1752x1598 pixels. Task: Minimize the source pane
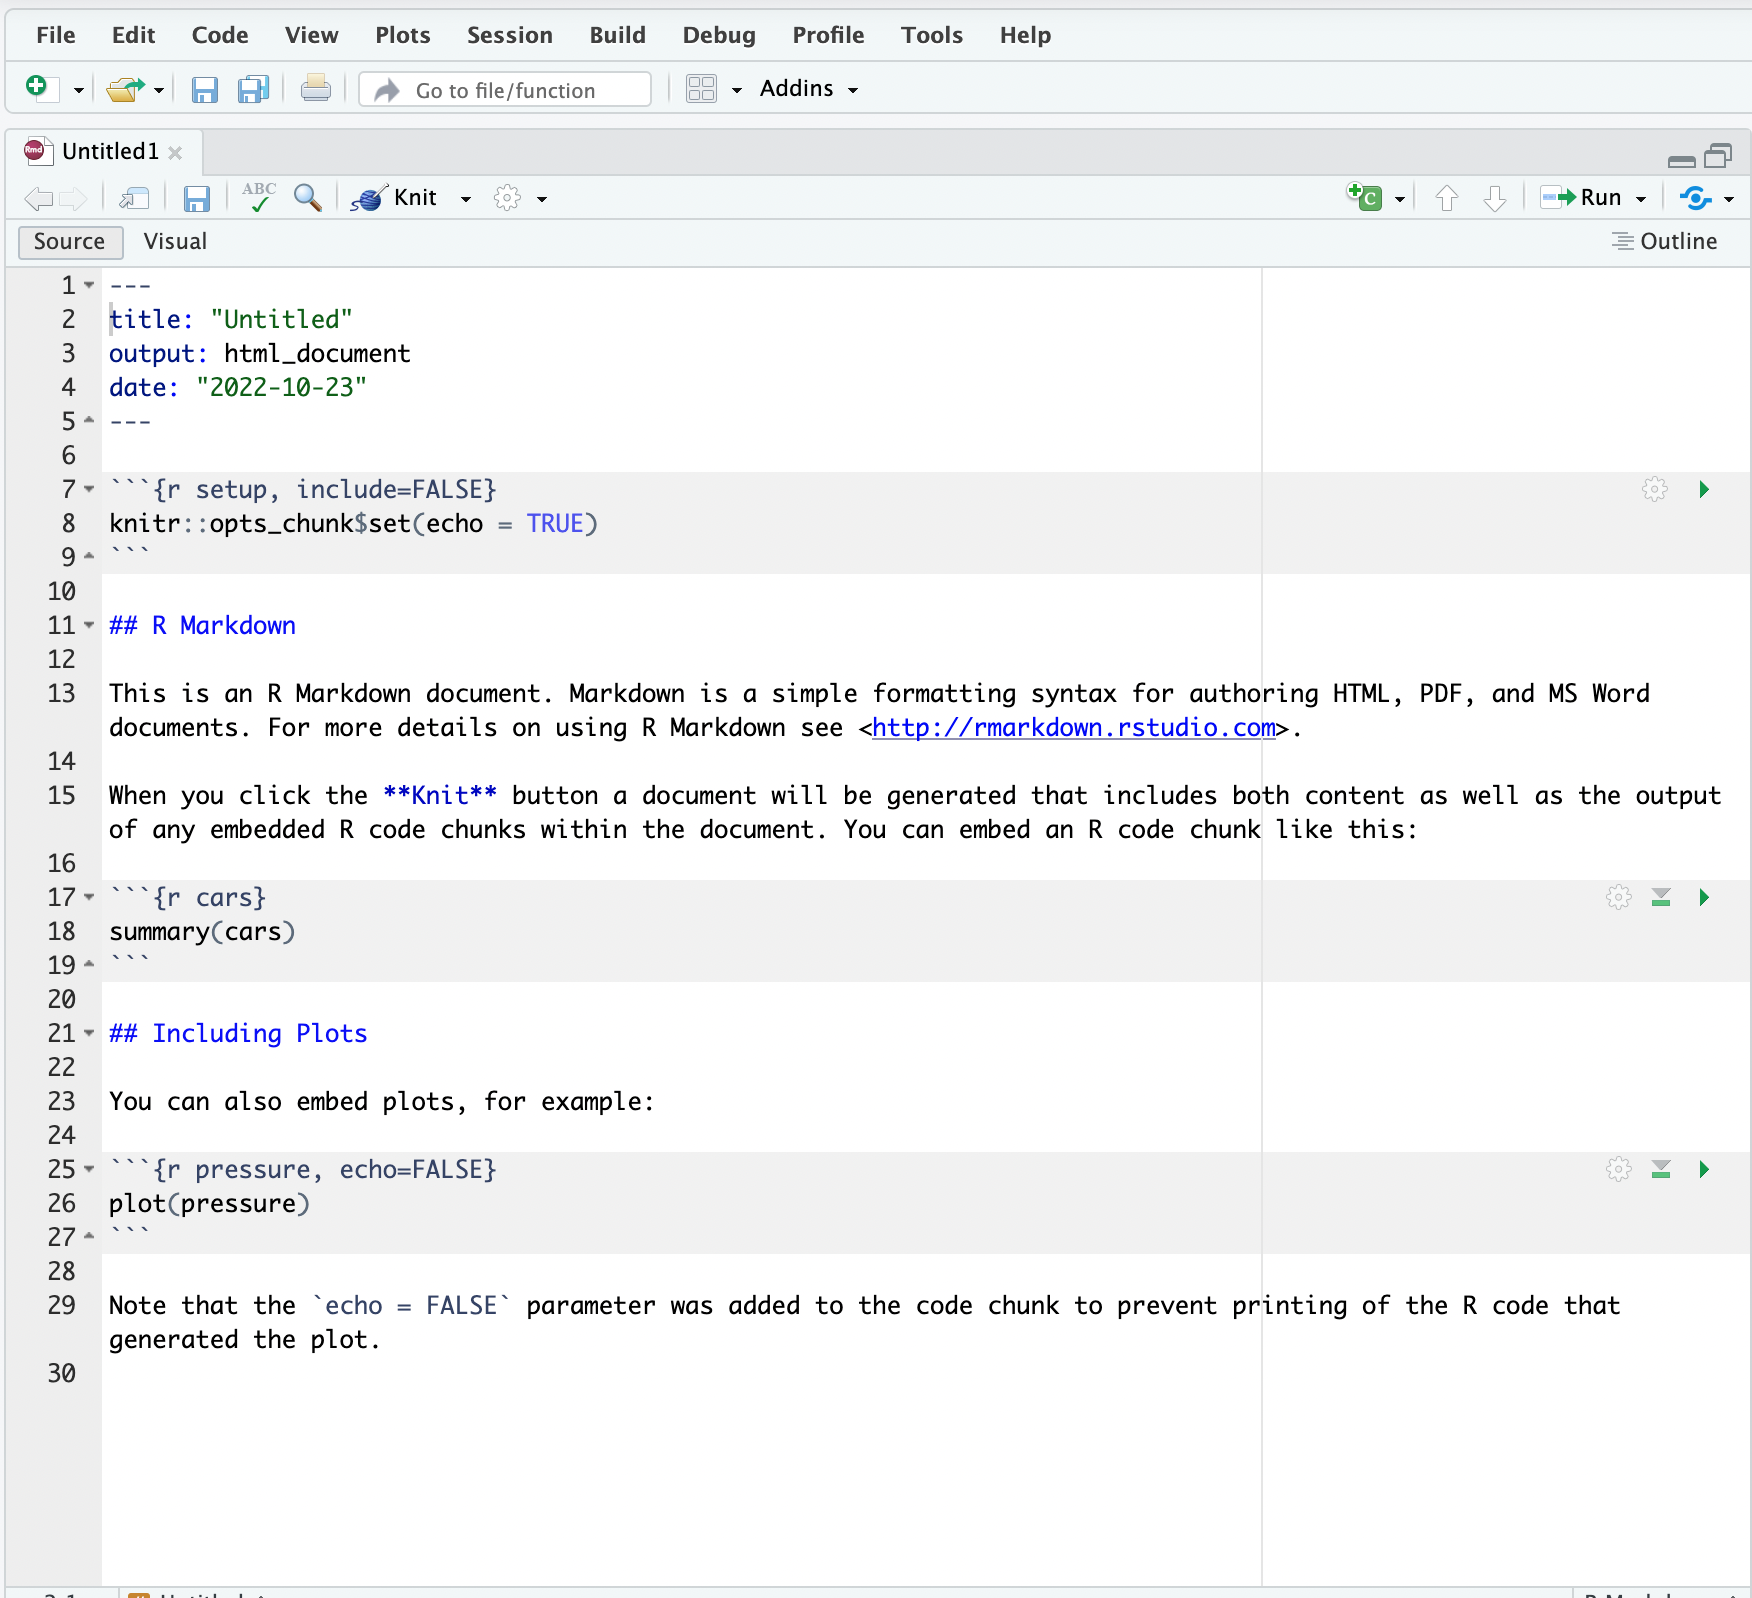tap(1682, 160)
